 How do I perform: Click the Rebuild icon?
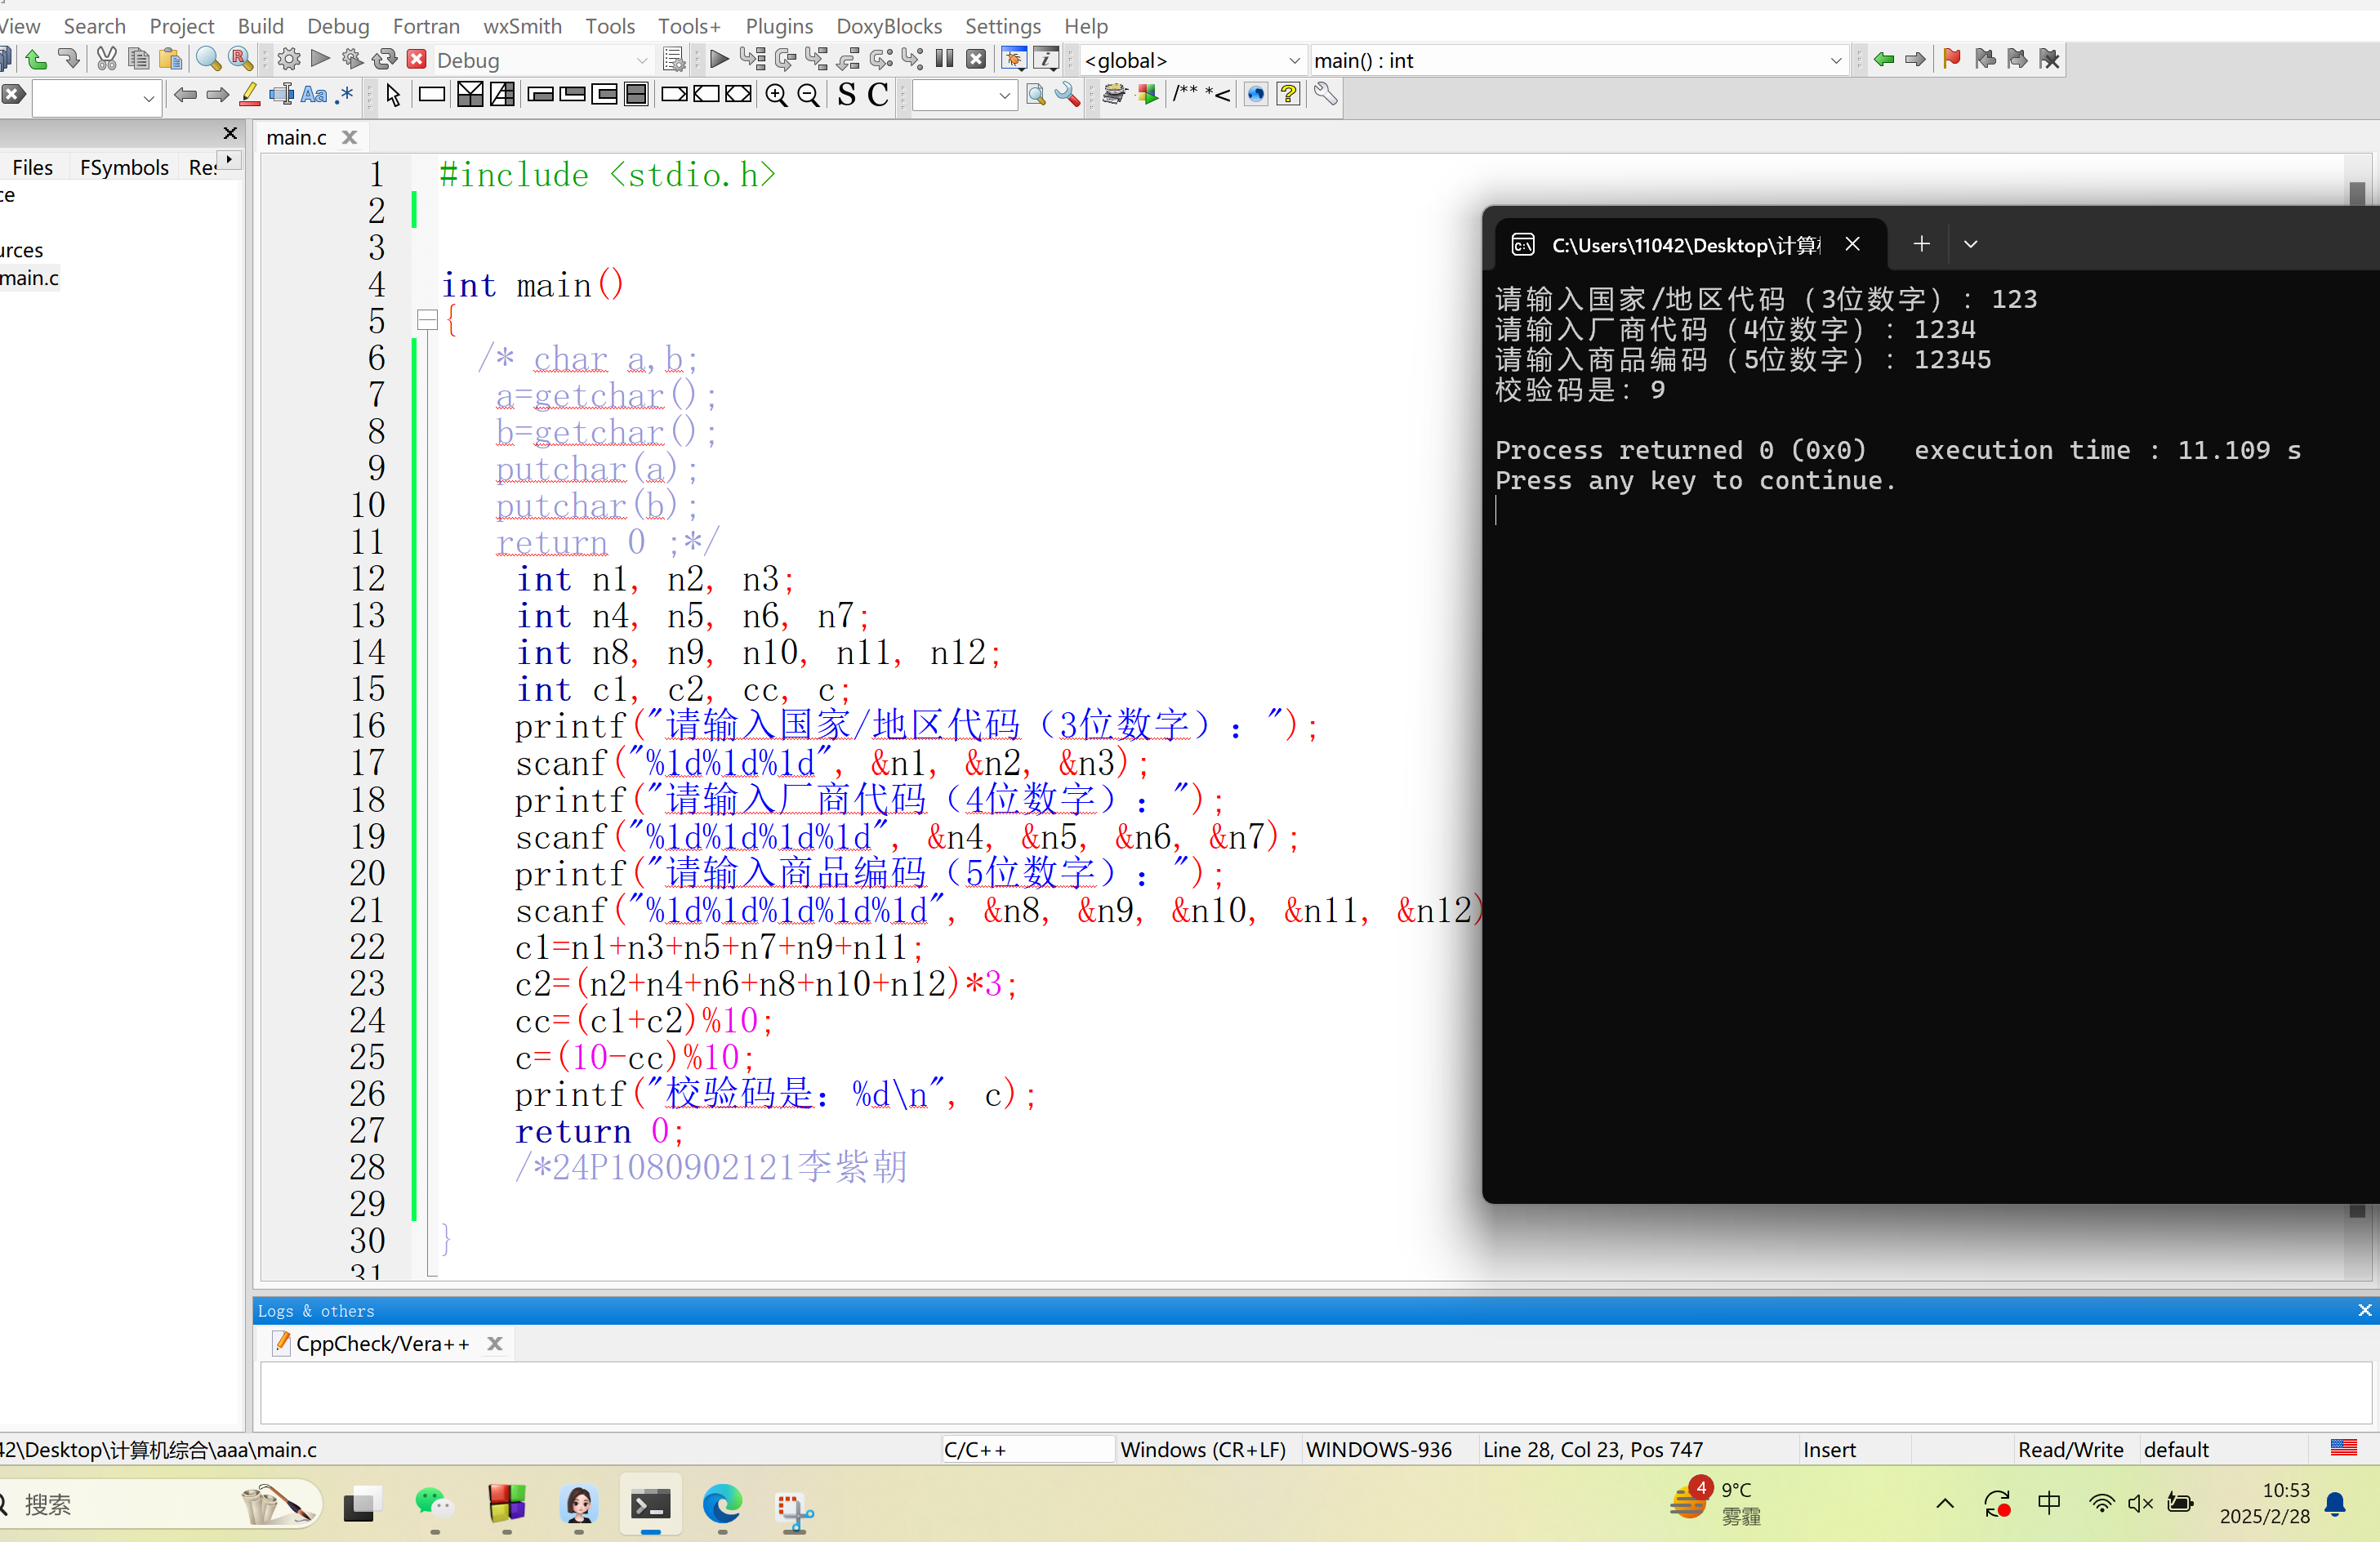pos(385,59)
